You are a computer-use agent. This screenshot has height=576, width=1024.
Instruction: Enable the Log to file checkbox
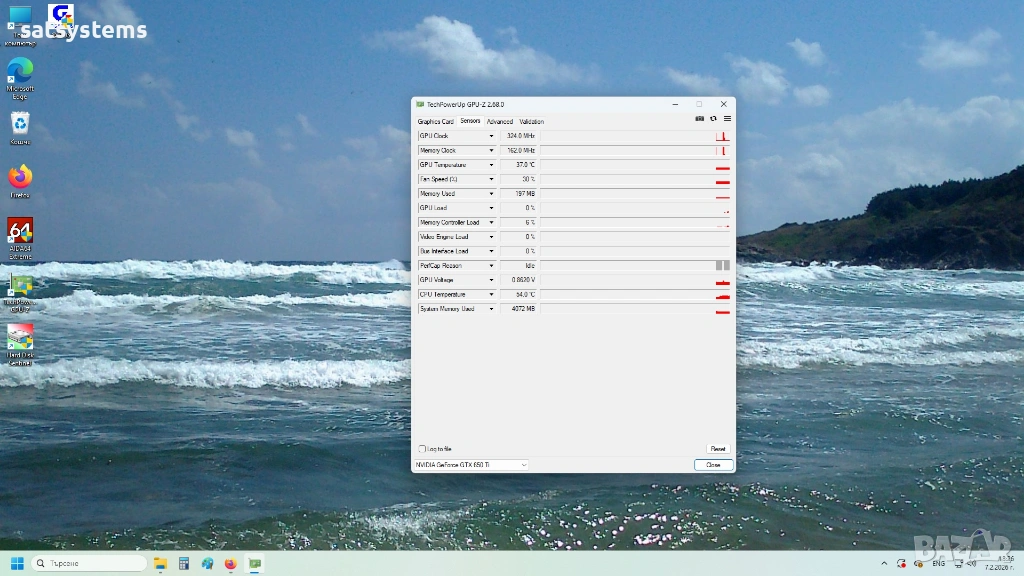[423, 449]
